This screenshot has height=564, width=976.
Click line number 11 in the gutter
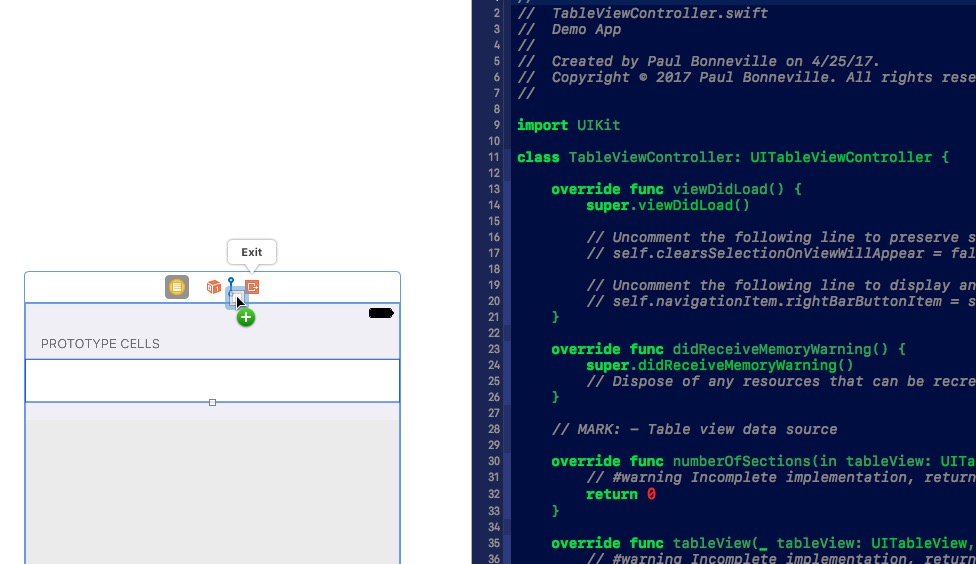(495, 158)
